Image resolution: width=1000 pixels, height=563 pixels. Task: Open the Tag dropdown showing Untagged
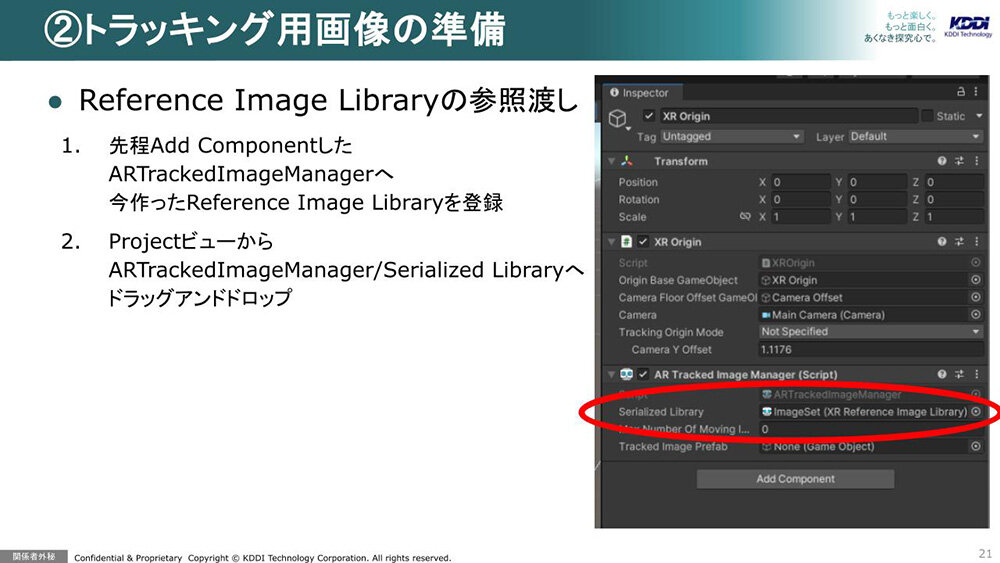[x=732, y=136]
